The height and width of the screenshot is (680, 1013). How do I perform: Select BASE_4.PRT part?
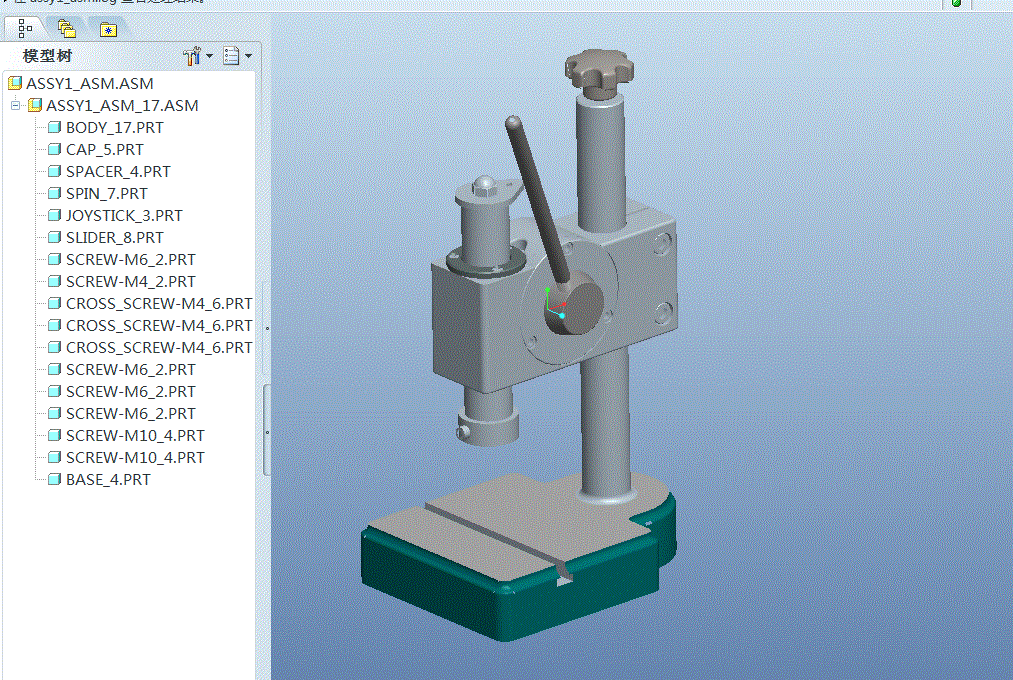(x=108, y=479)
